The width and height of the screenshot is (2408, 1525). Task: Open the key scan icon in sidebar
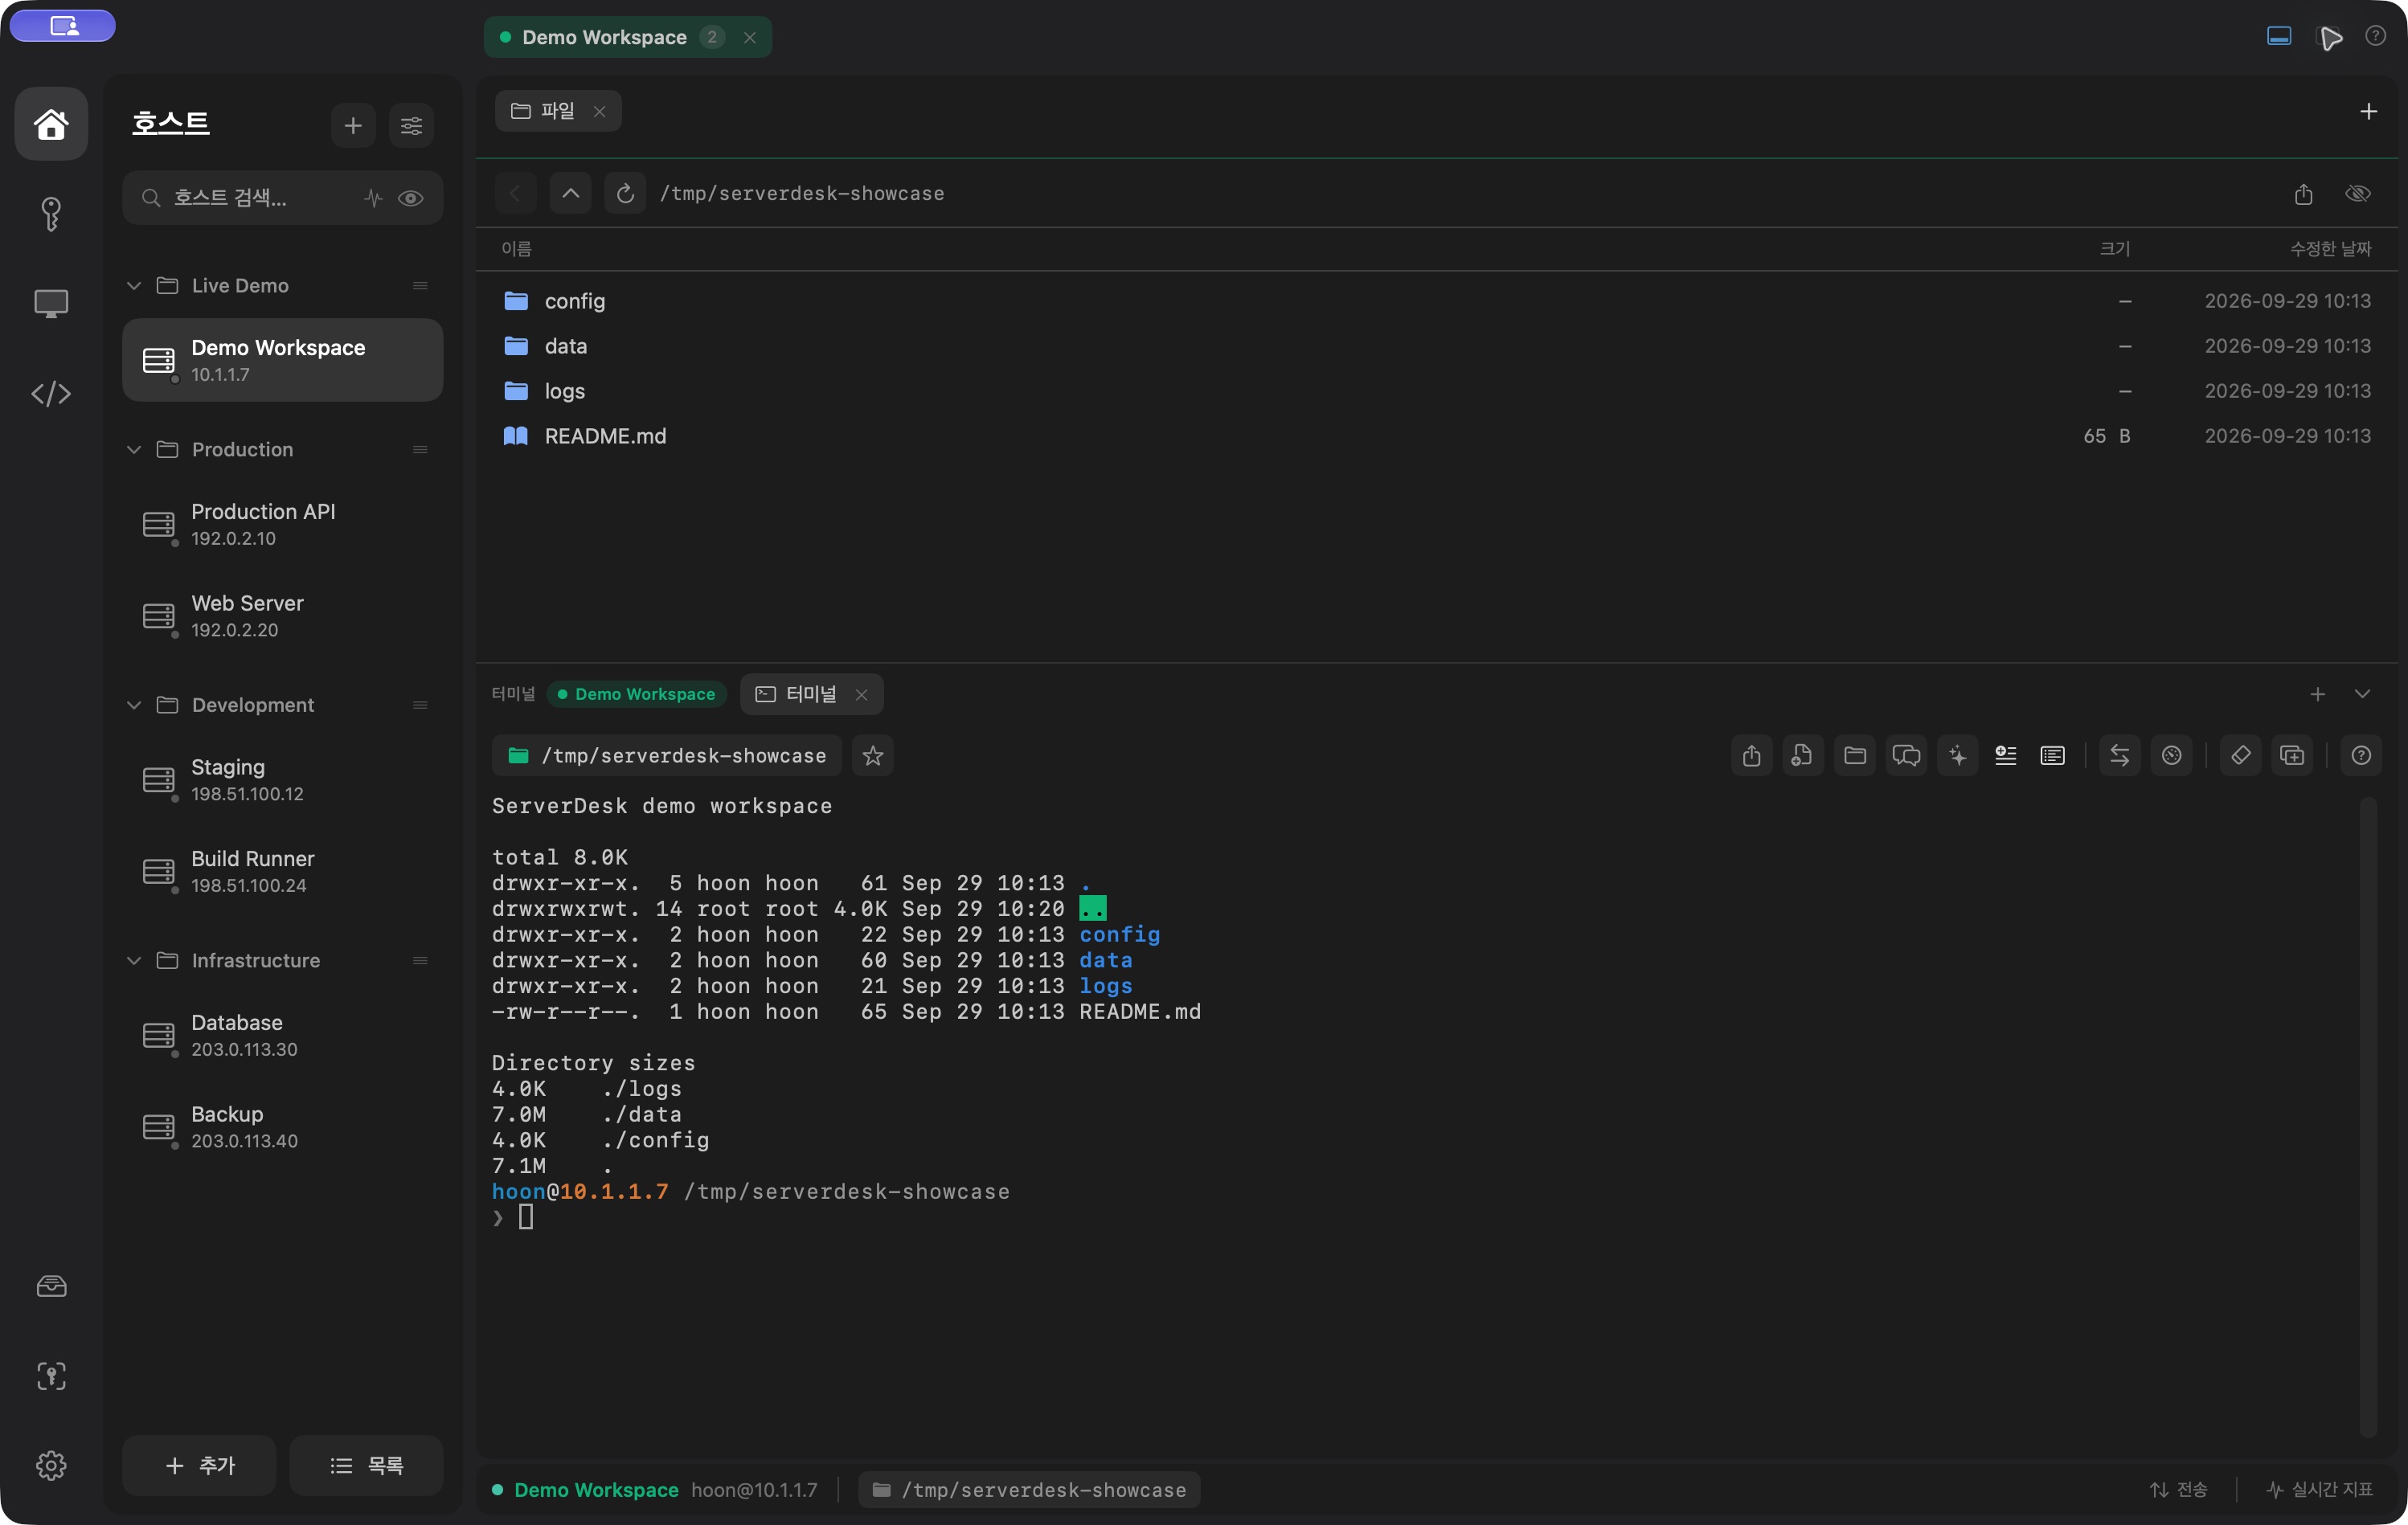tap(51, 1376)
